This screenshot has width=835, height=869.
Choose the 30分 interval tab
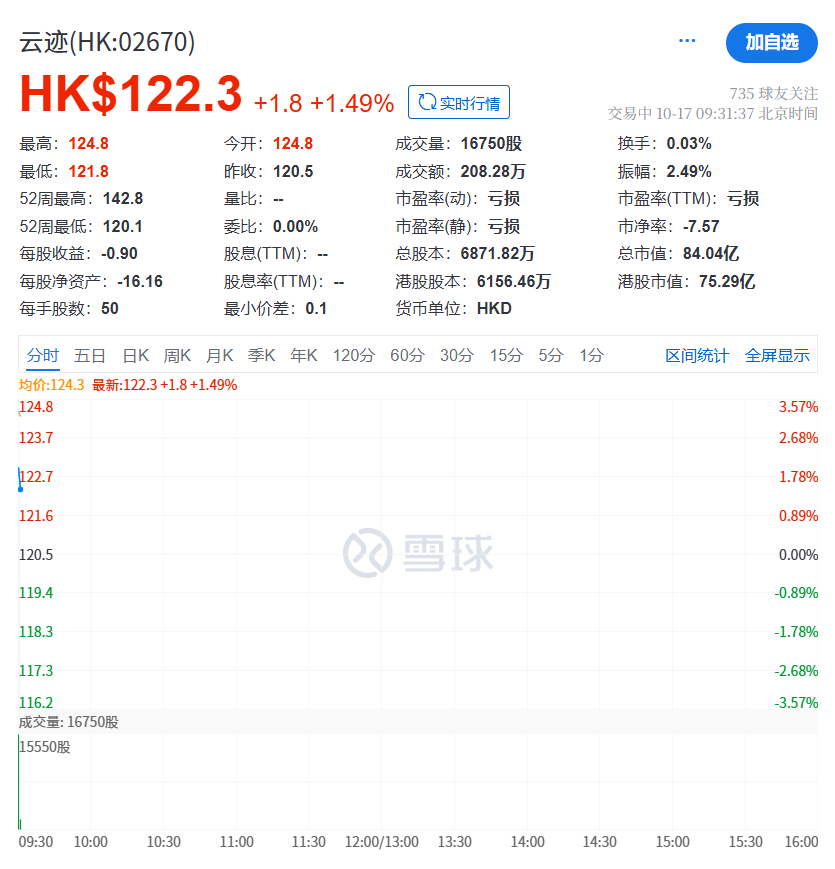[x=457, y=355]
